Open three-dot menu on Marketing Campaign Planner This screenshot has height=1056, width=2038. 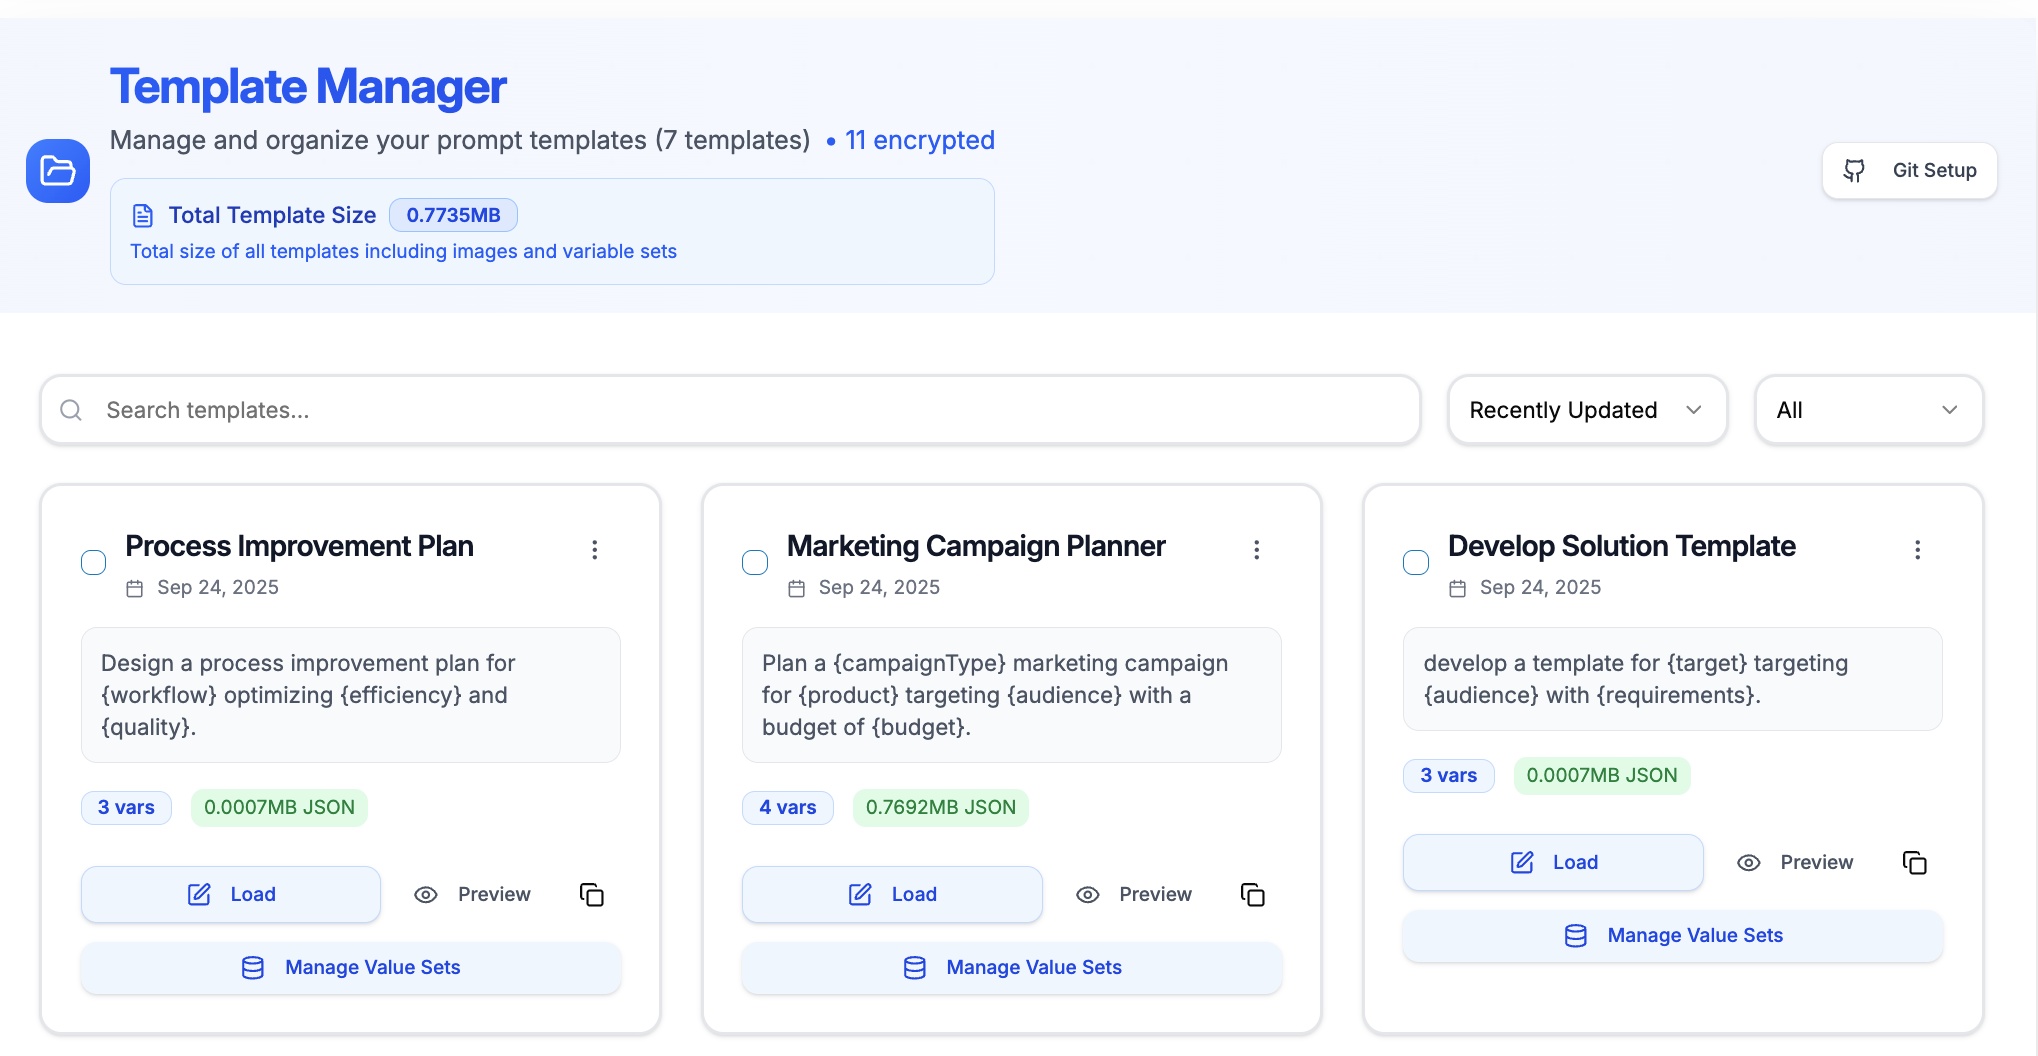tap(1257, 550)
